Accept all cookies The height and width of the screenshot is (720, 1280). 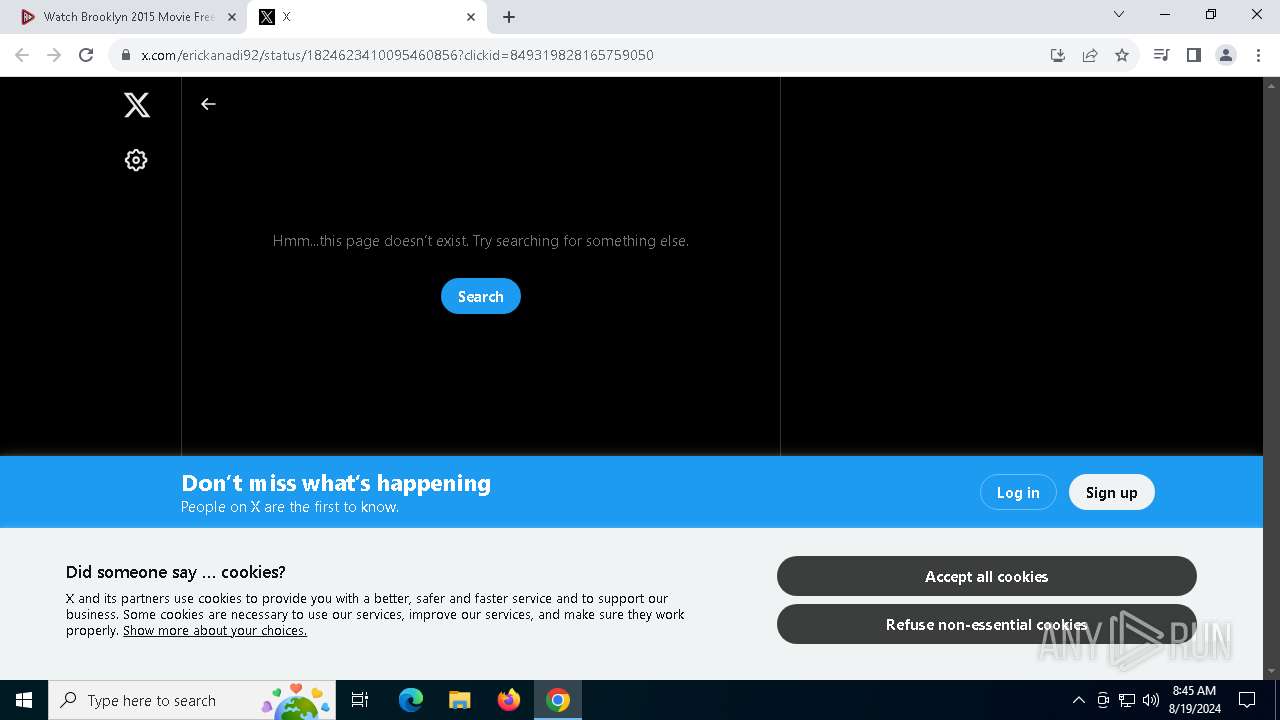987,576
